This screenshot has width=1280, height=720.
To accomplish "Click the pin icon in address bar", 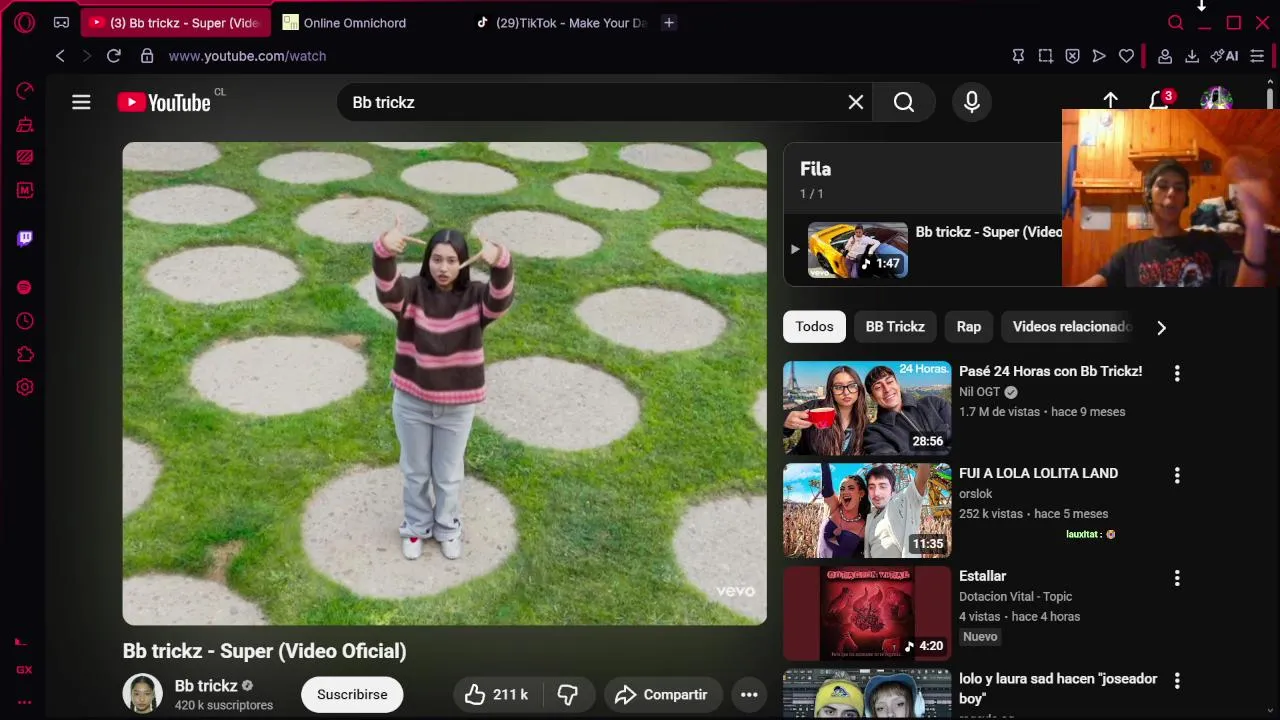I will (1018, 56).
